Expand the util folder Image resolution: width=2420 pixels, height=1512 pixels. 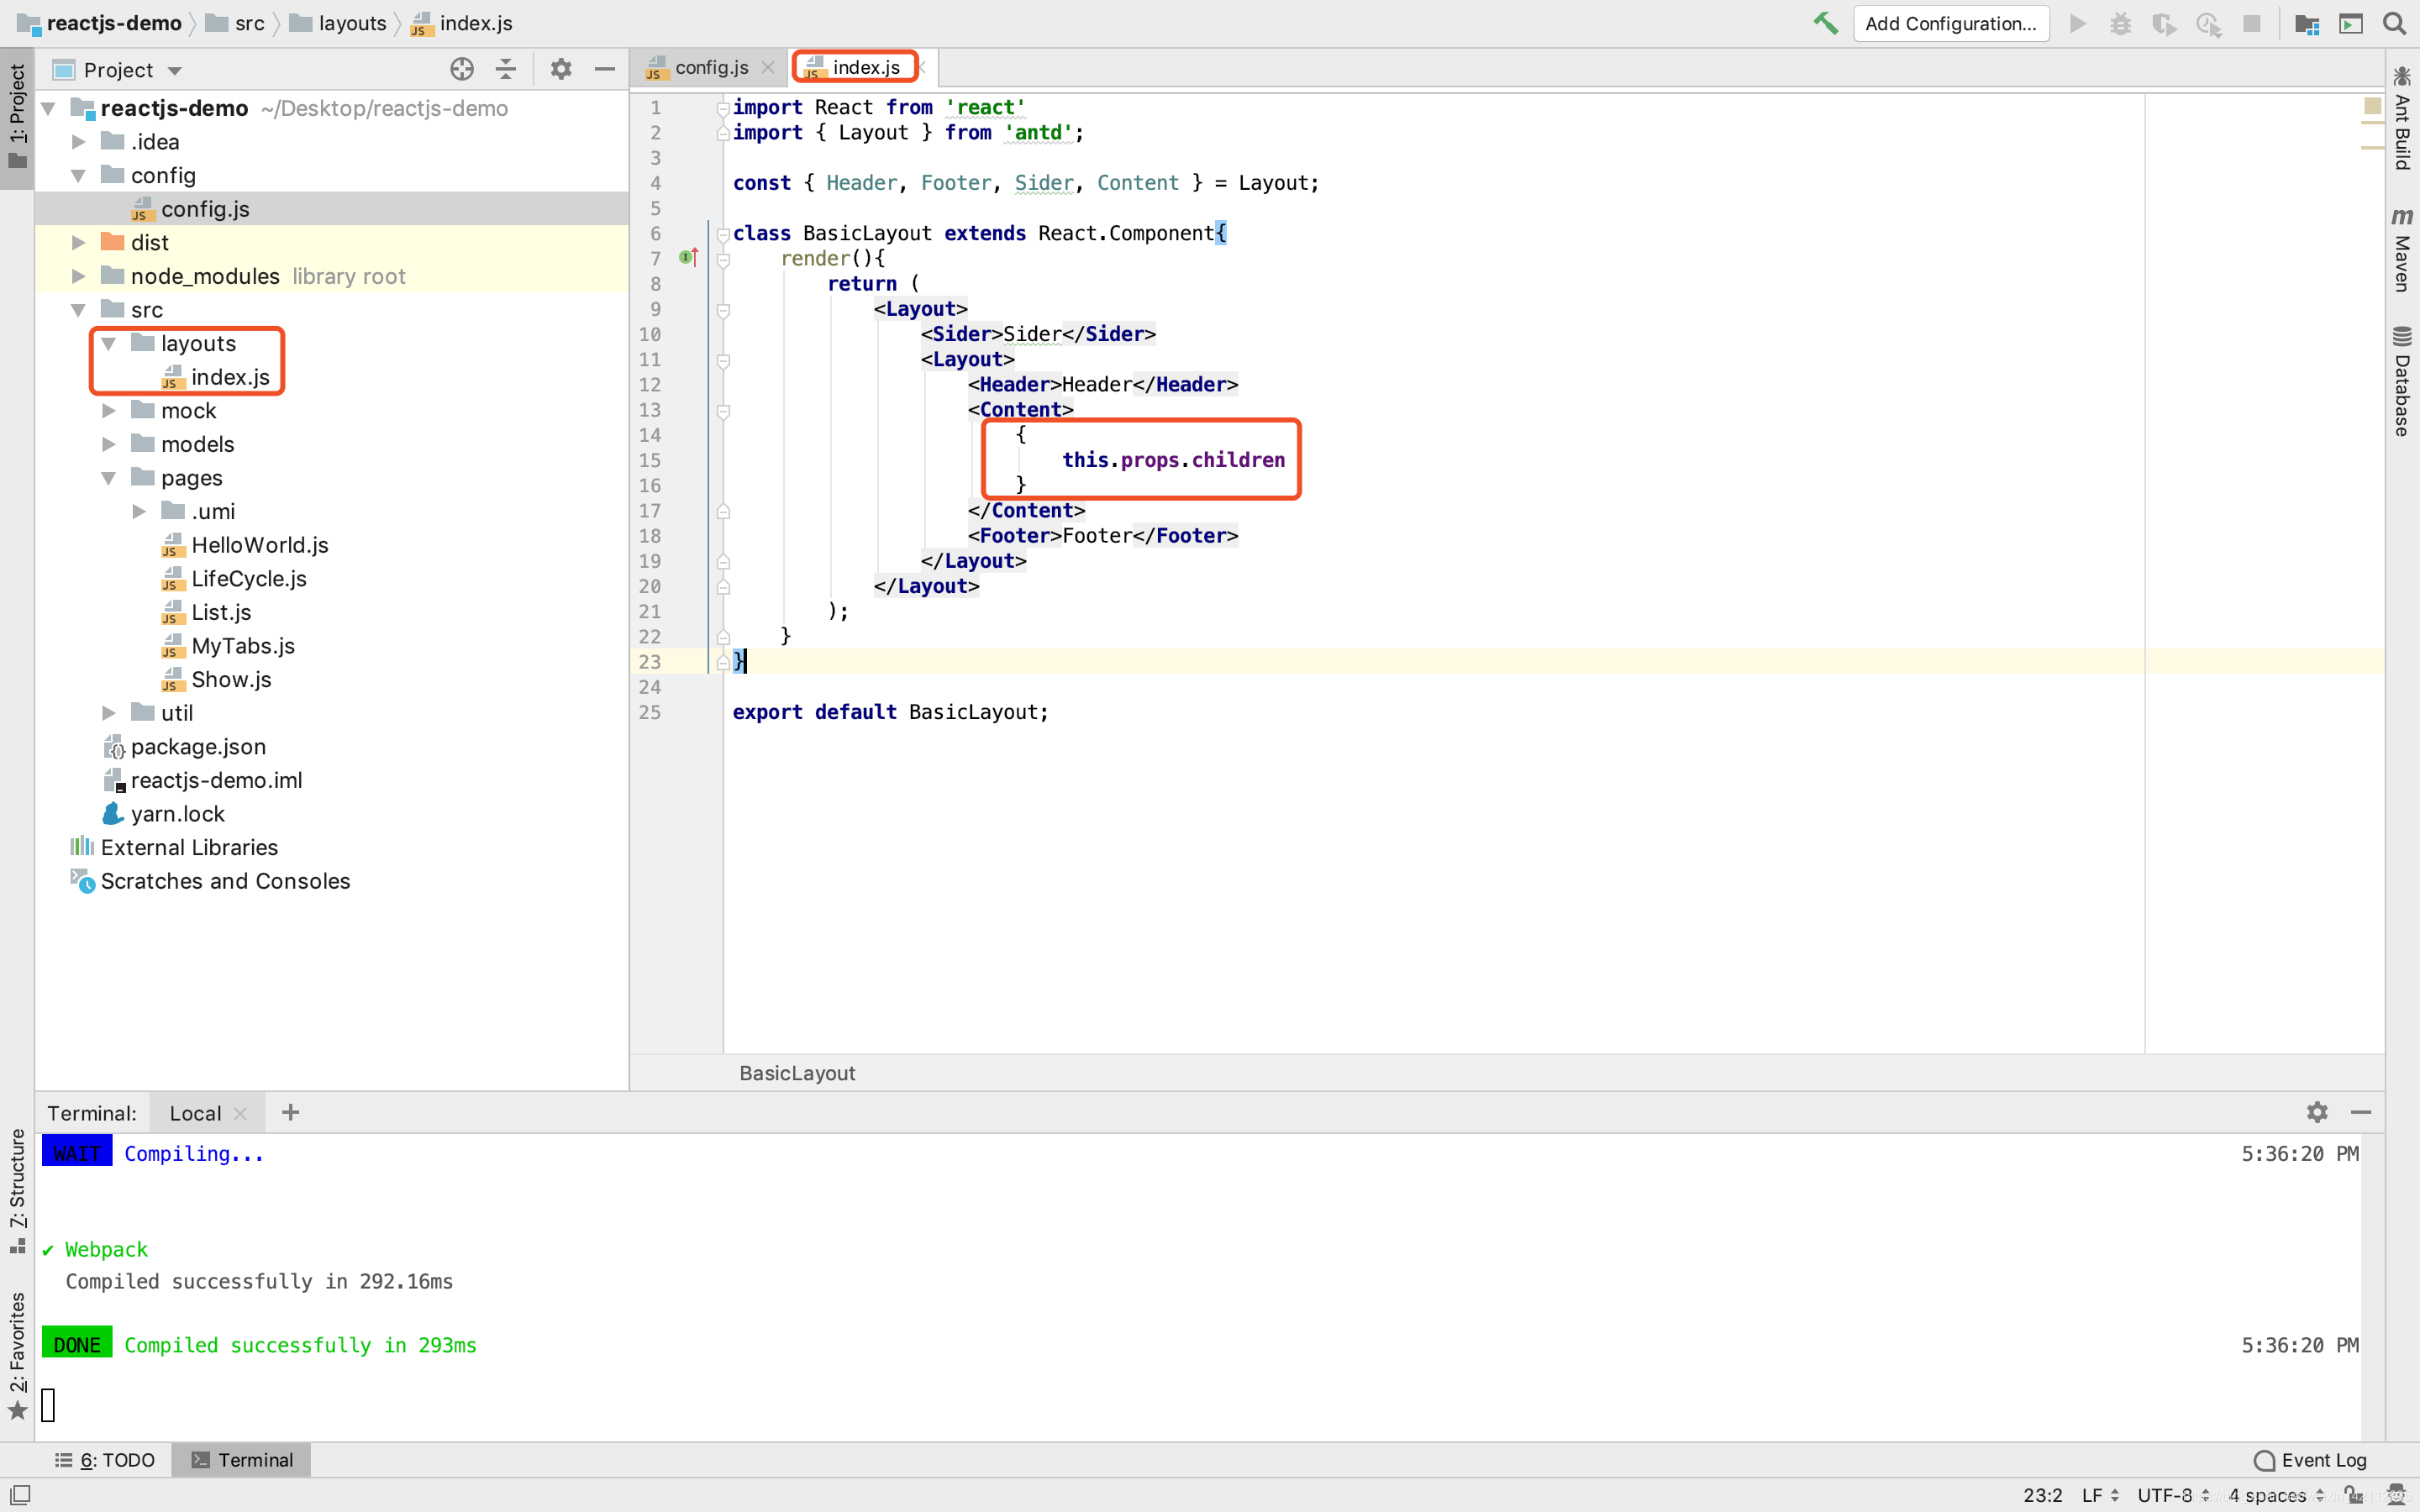108,713
